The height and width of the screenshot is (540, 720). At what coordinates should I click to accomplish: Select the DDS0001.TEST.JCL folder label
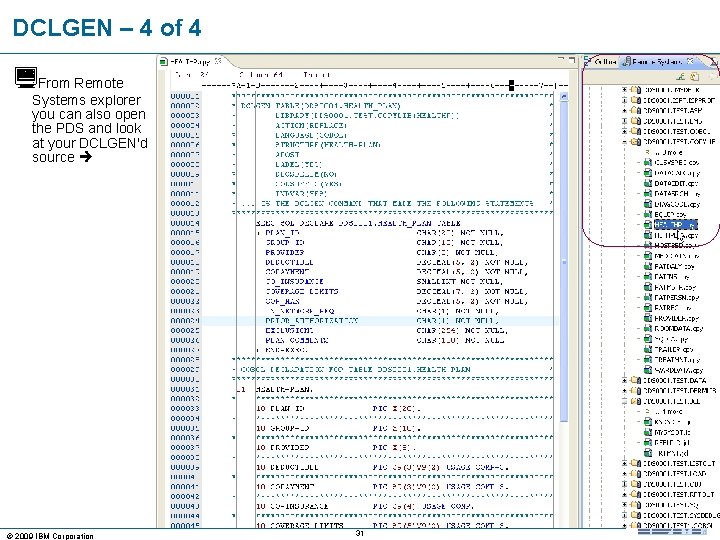click(672, 401)
